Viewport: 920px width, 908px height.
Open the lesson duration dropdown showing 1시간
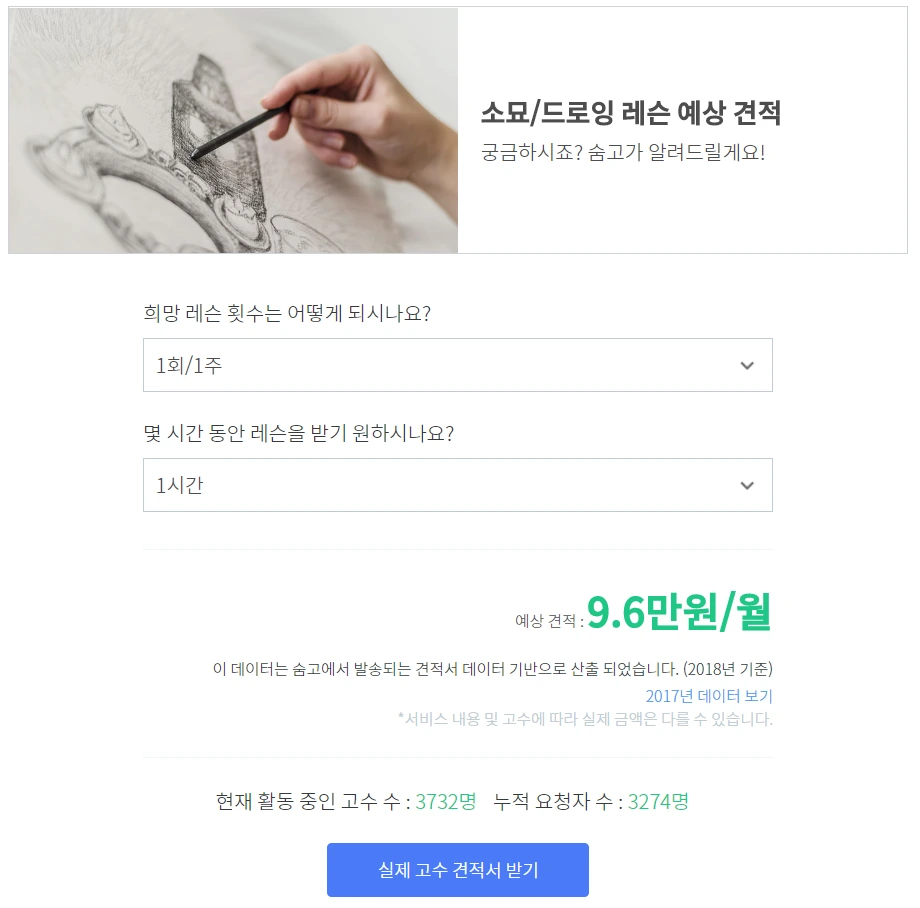(457, 484)
